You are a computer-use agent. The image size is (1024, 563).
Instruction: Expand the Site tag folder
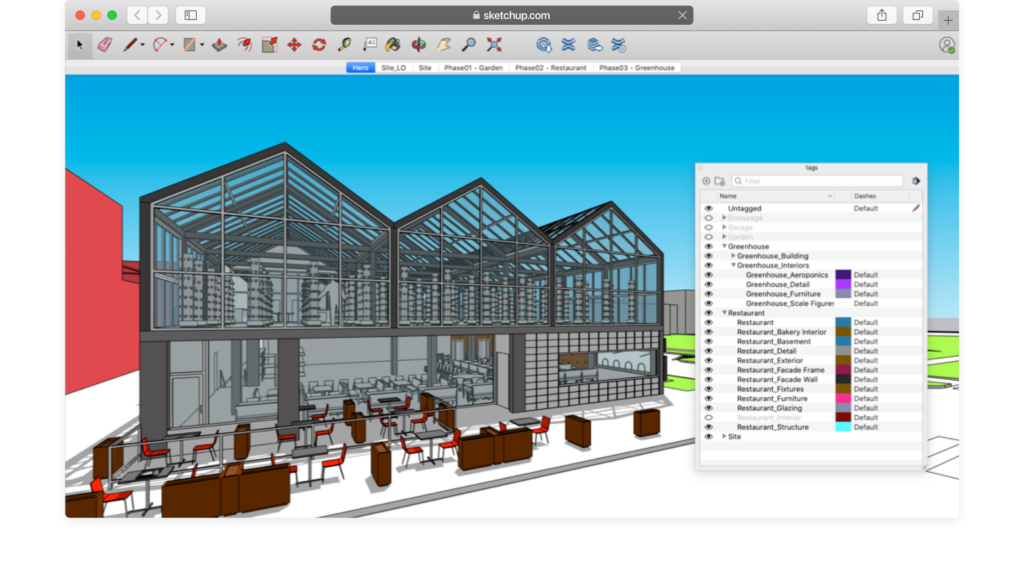point(724,437)
